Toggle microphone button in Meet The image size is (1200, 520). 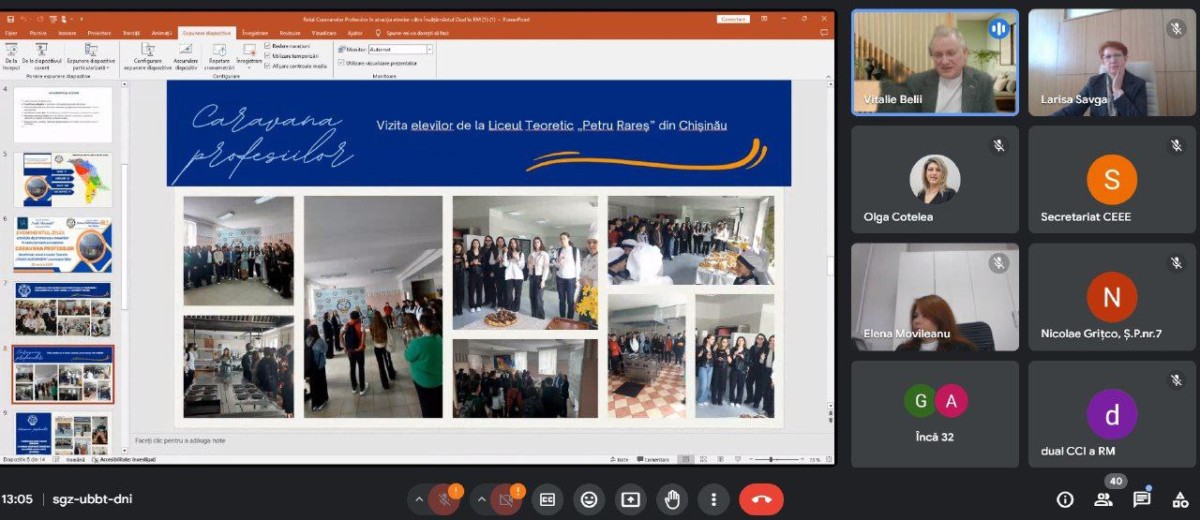click(444, 499)
